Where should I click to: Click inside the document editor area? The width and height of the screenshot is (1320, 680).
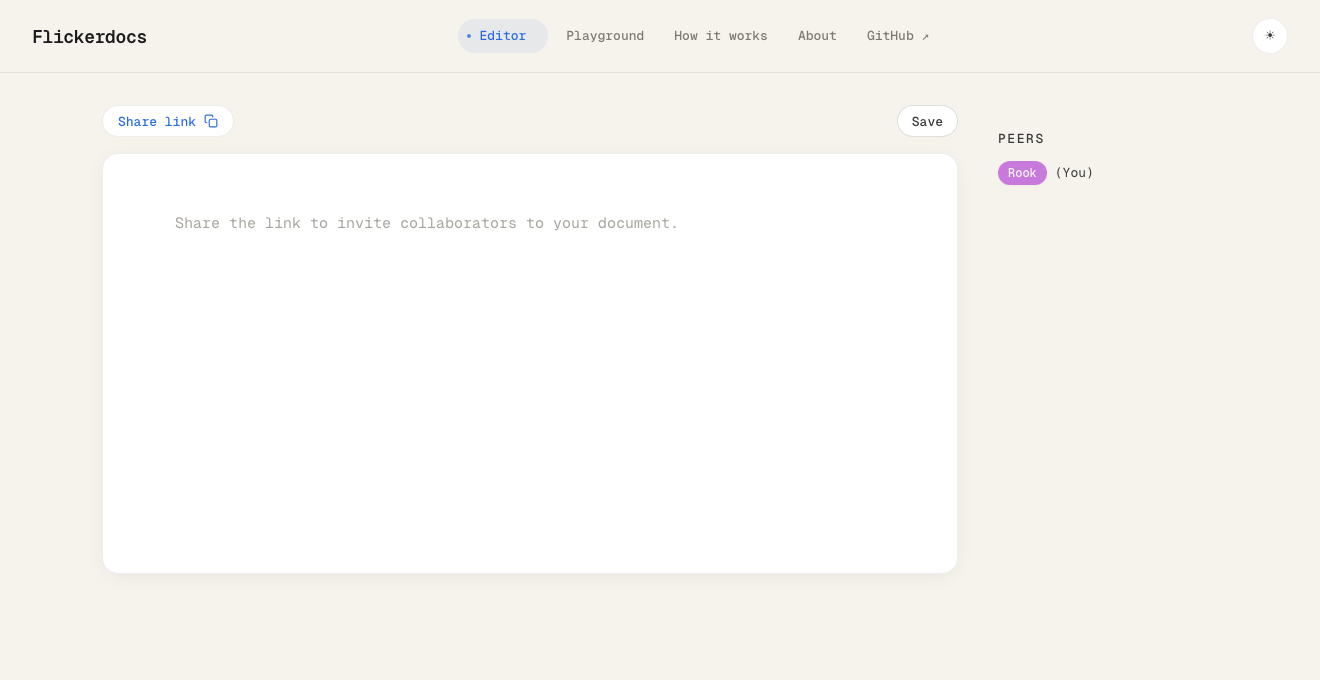[x=530, y=363]
